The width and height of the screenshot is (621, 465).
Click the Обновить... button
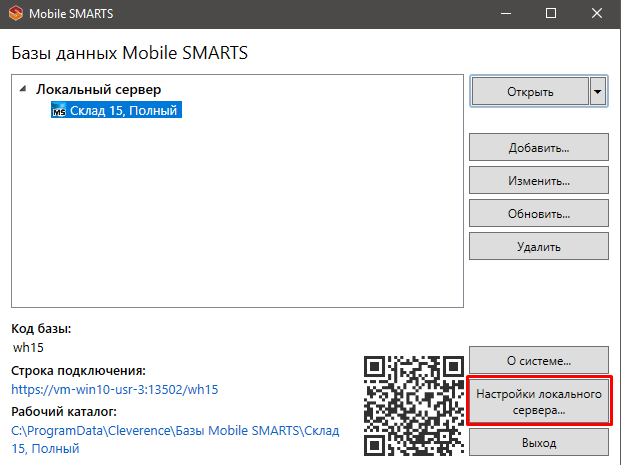point(539,213)
